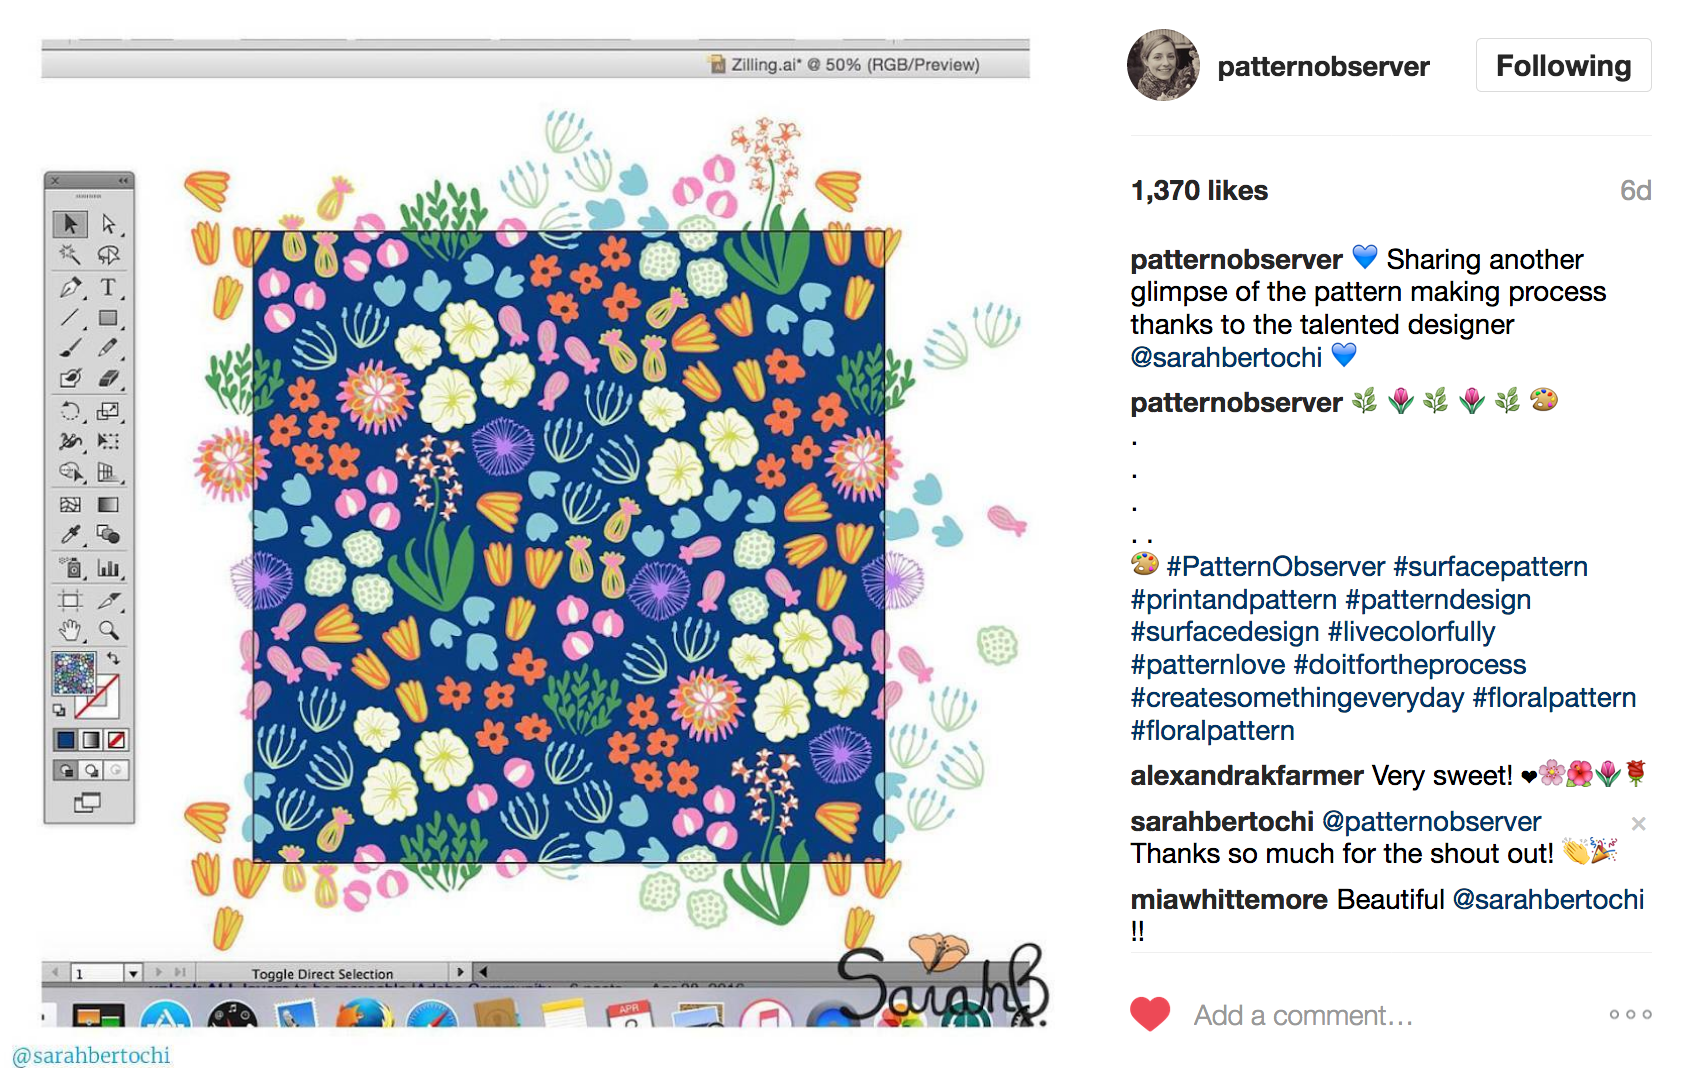
Task: Activate the Eyedropper tool
Action: (x=70, y=535)
